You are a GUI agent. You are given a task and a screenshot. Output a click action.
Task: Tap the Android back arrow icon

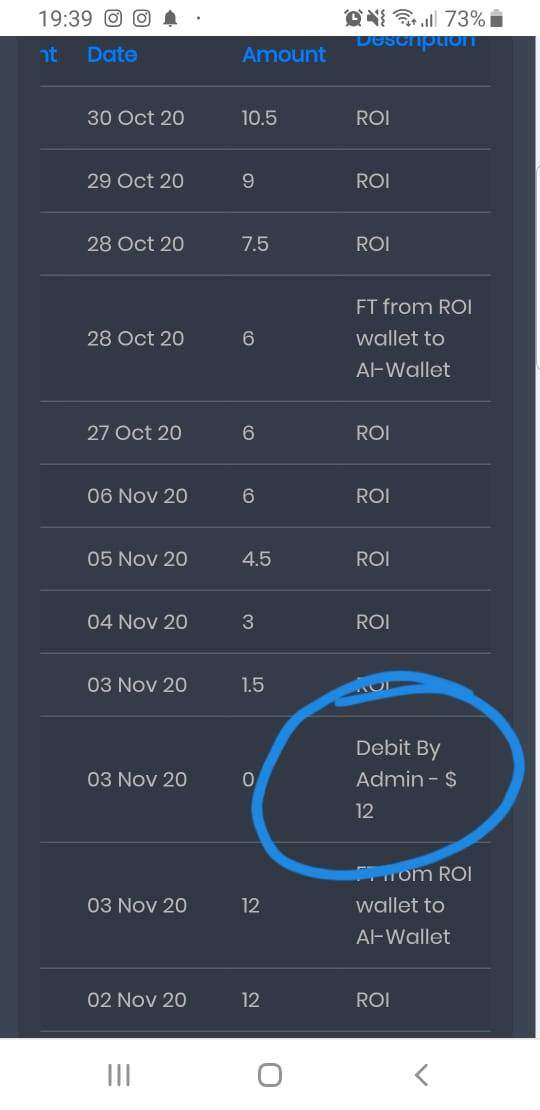tap(421, 1075)
